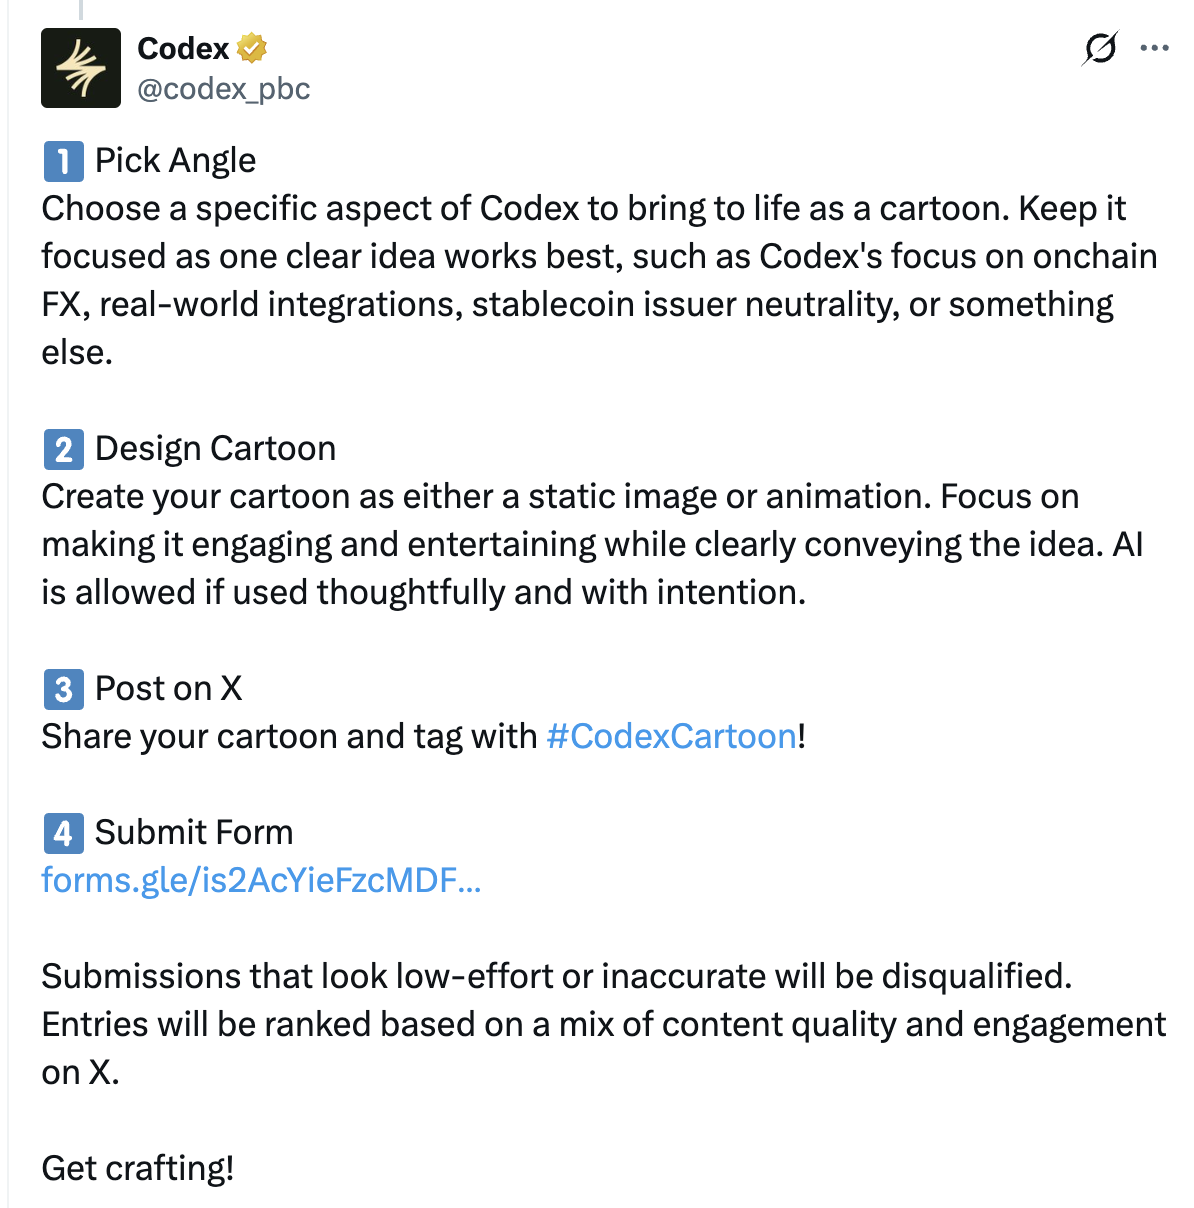
Task: Click the 'Share your cartoon and tag' text
Action: coord(290,737)
